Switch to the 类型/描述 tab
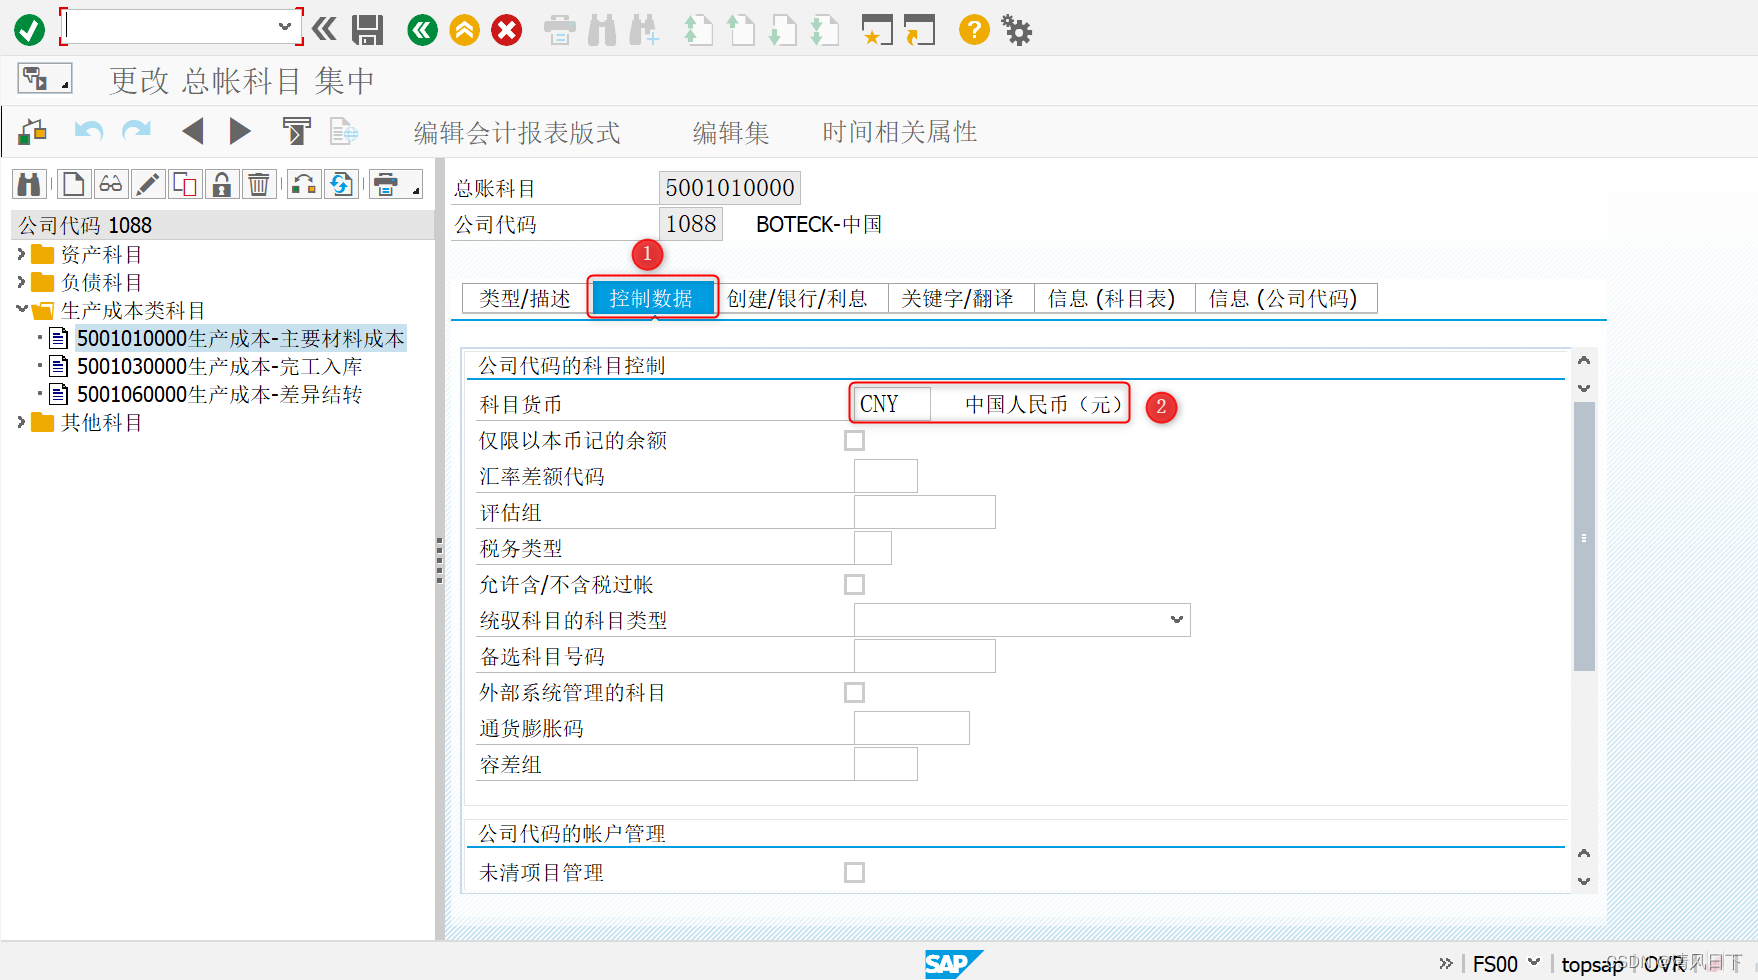This screenshot has height=980, width=1758. (x=523, y=297)
